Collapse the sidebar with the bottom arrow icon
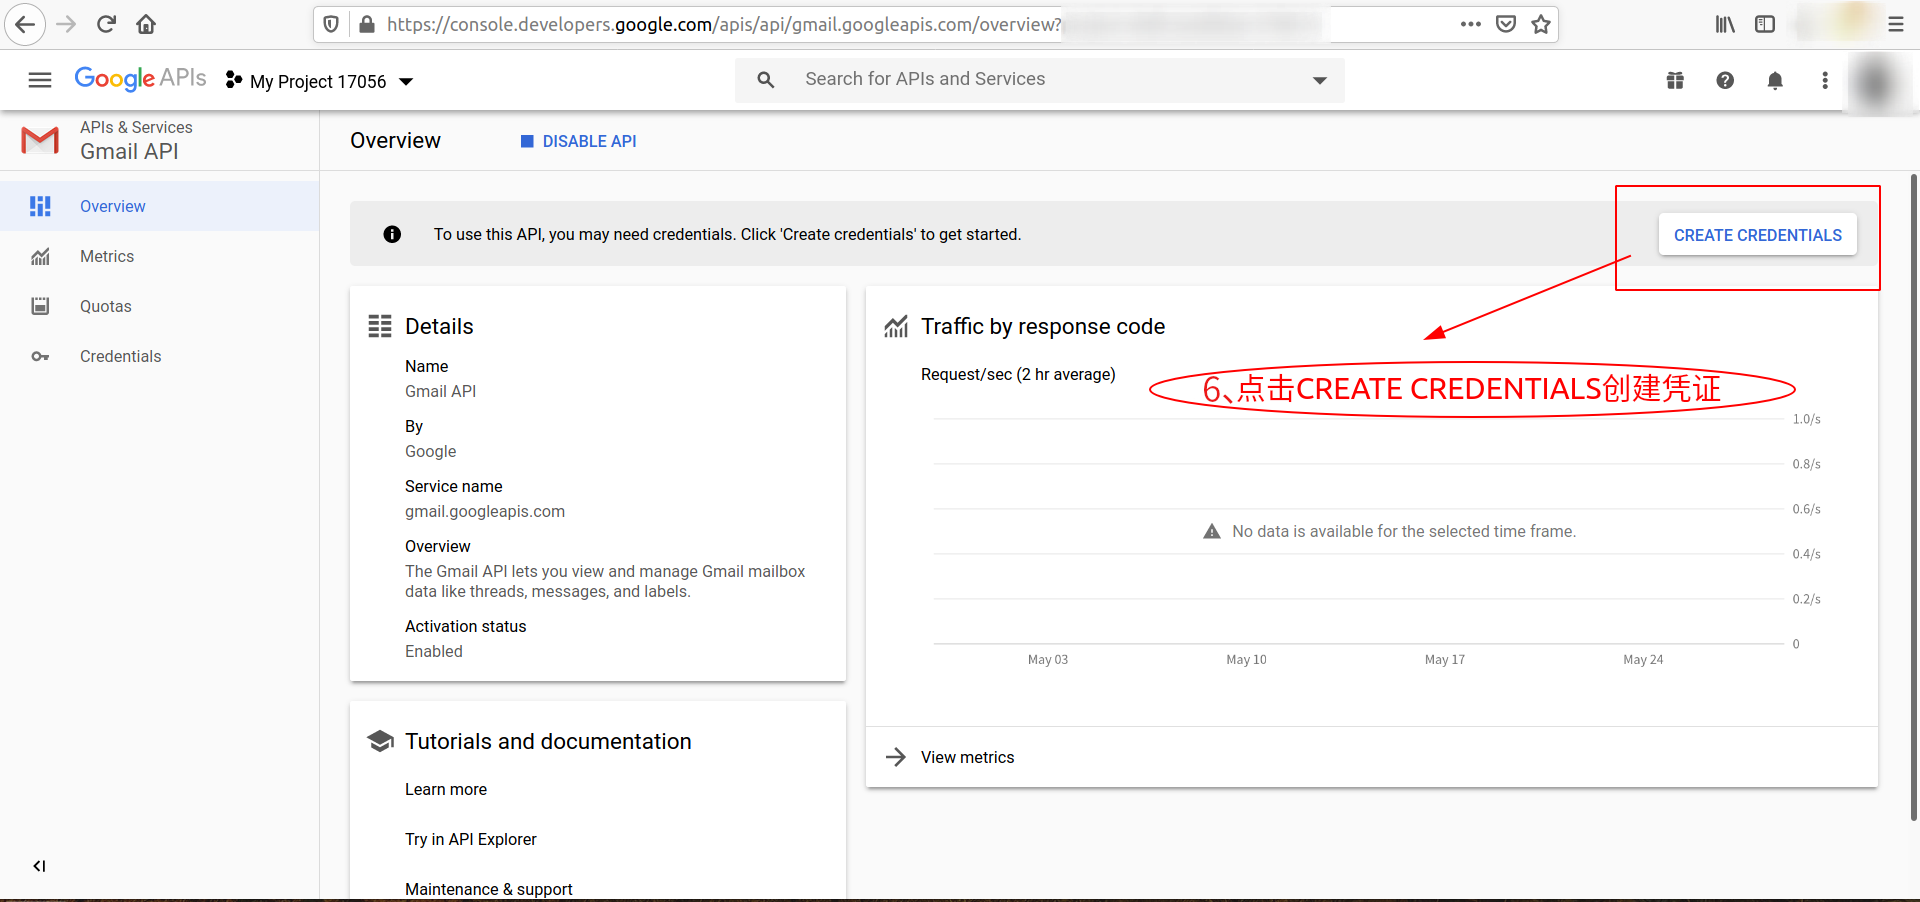1920x902 pixels. click(x=39, y=866)
